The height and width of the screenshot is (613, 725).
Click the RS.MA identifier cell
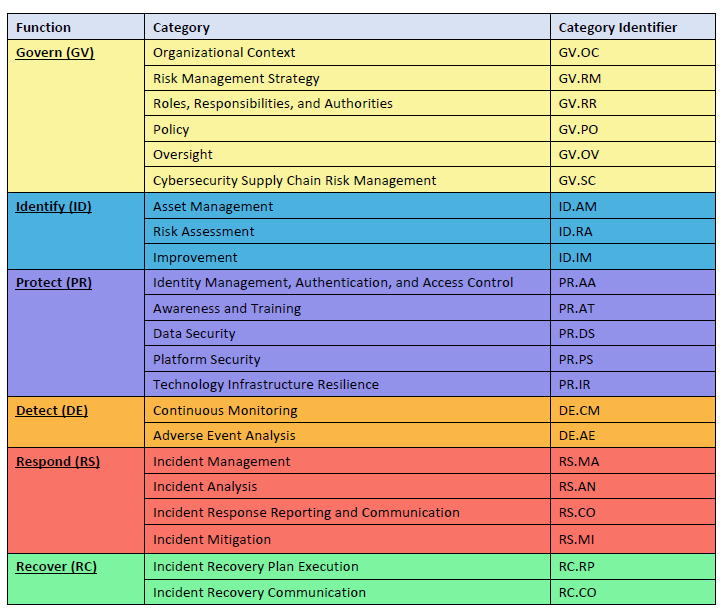click(x=579, y=462)
